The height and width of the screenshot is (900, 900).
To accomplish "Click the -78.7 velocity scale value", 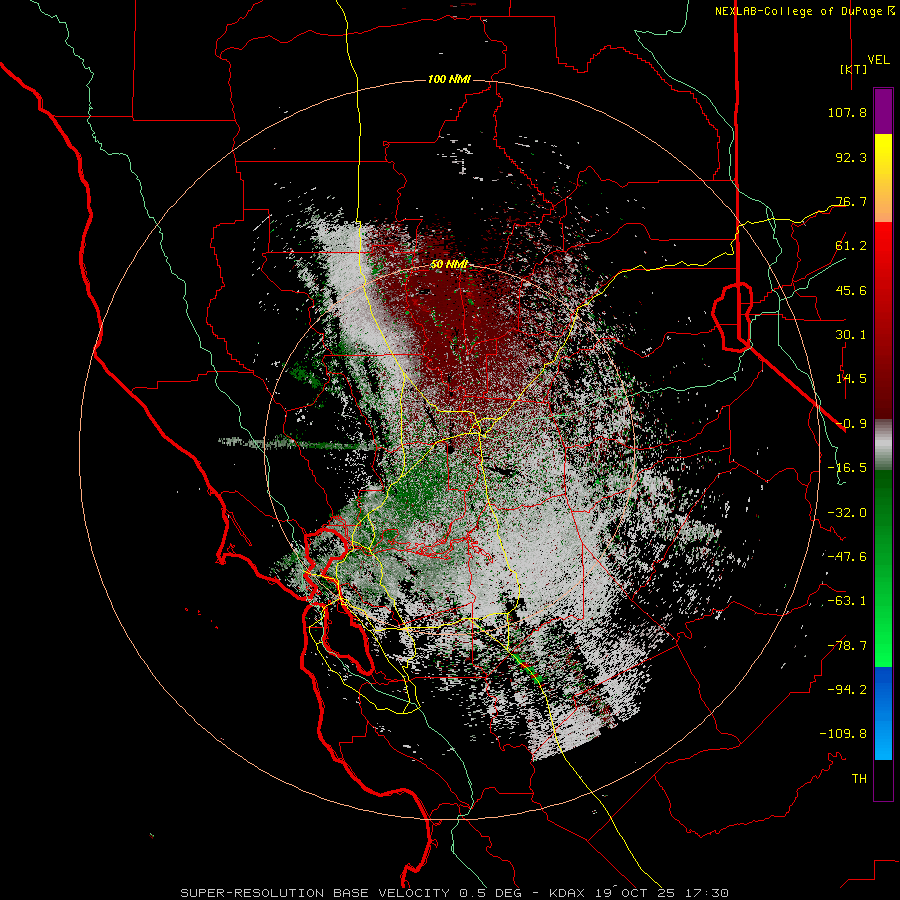I will [847, 646].
